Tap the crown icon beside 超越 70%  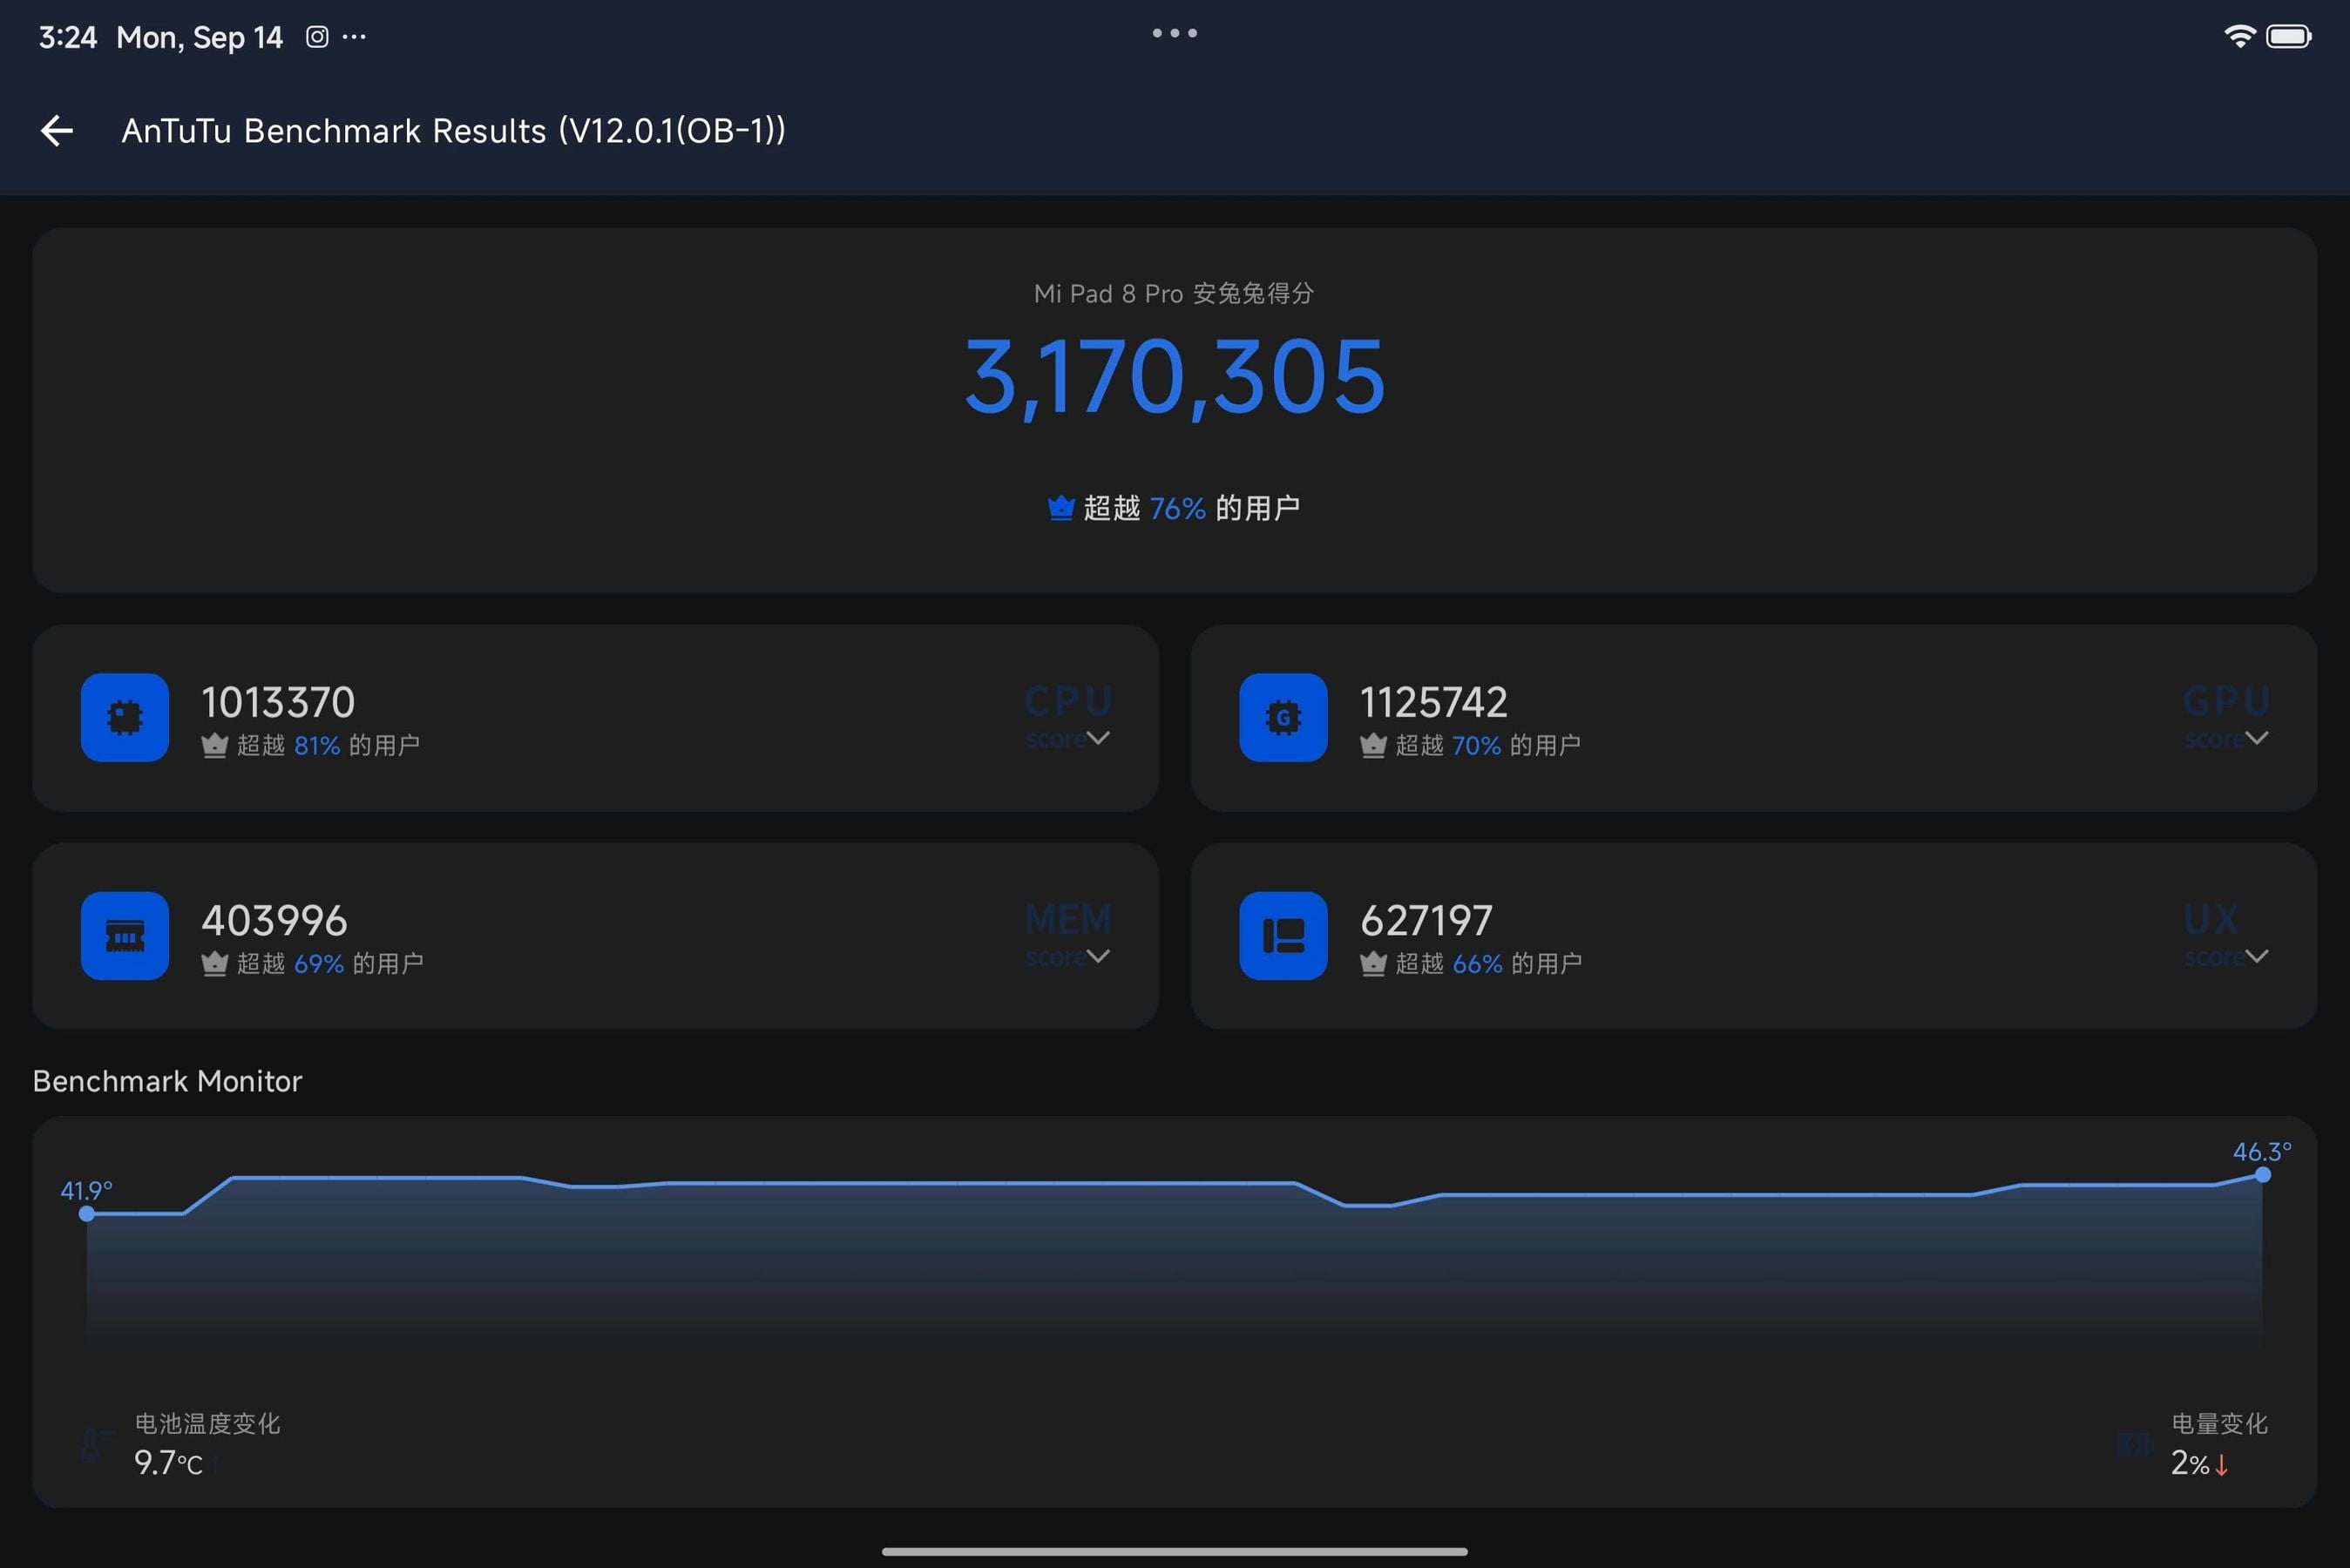point(1373,745)
